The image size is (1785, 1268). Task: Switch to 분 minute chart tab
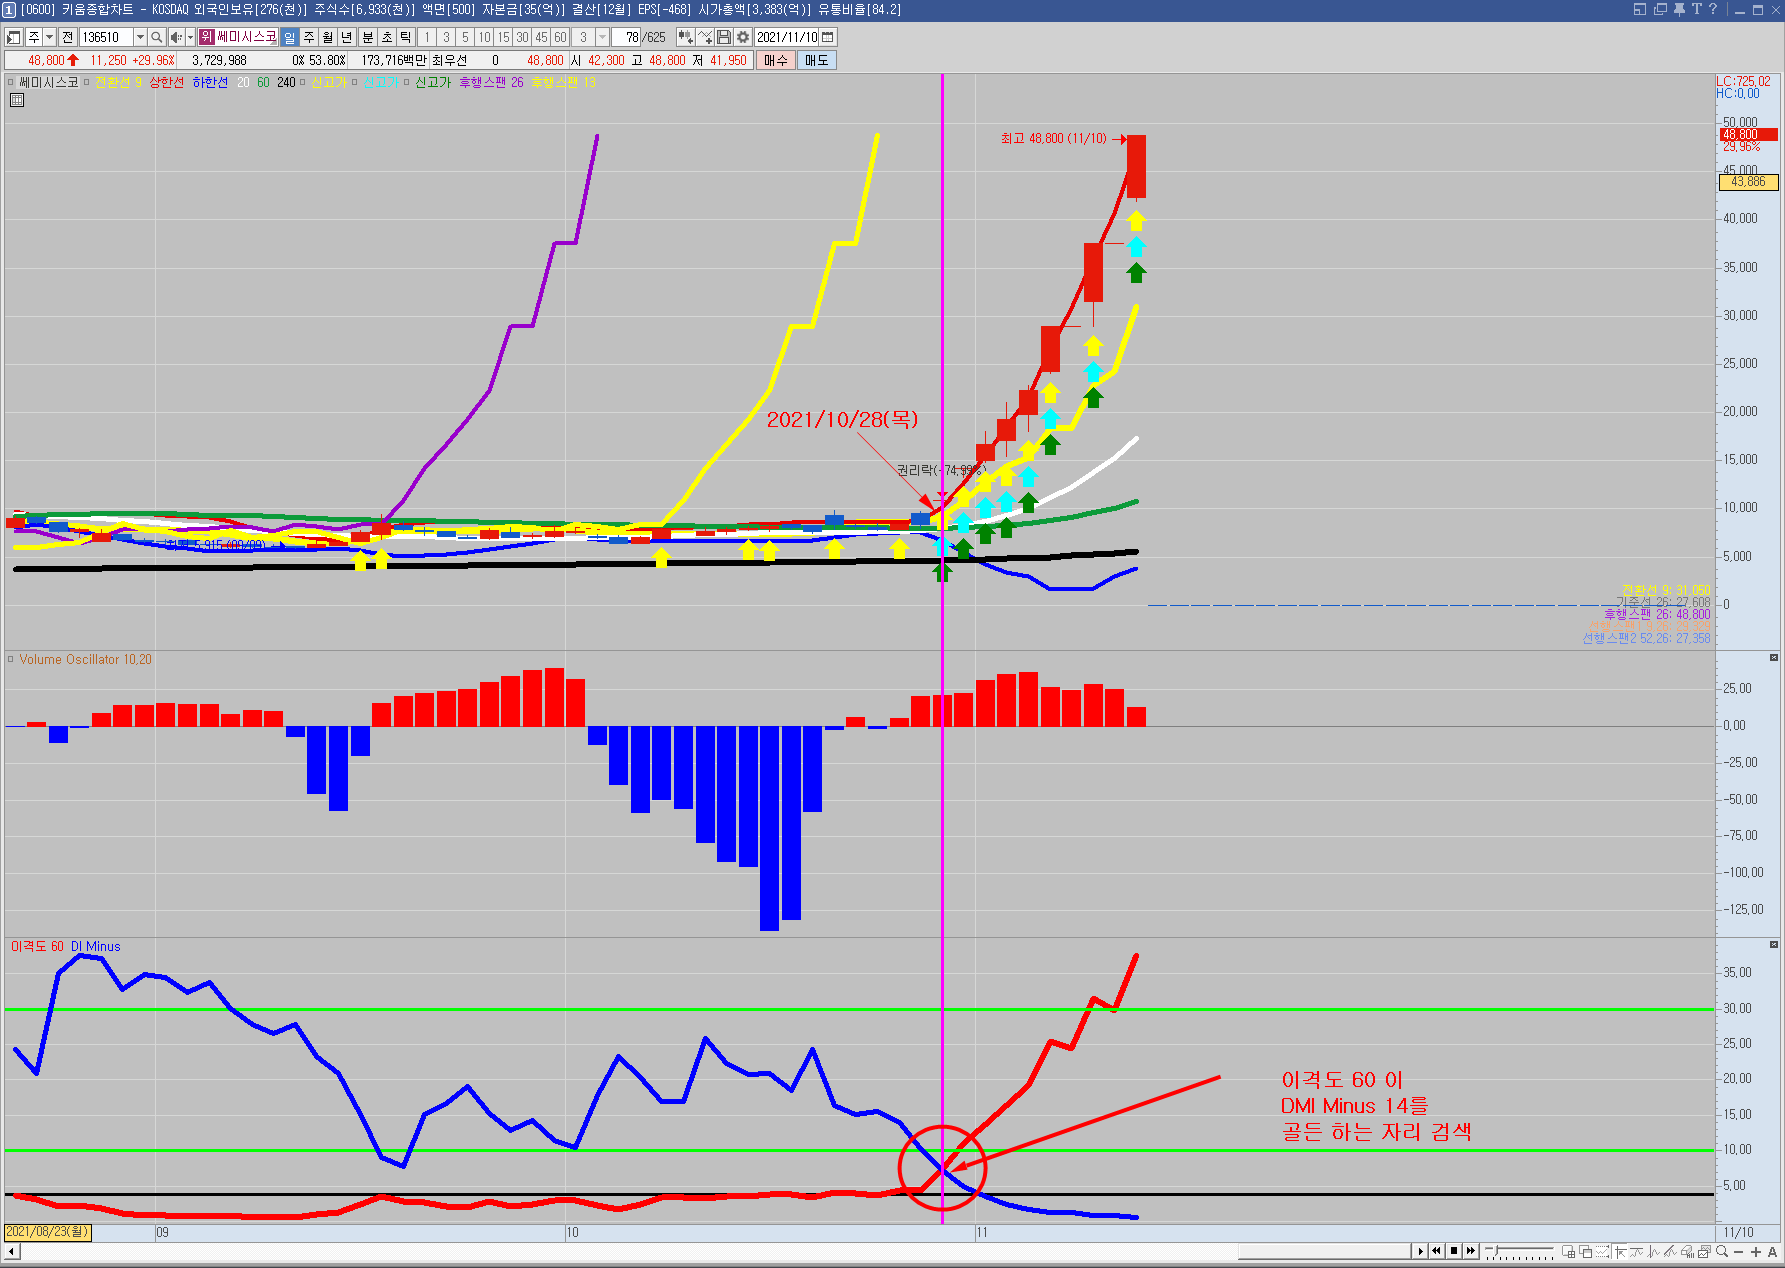coord(367,37)
